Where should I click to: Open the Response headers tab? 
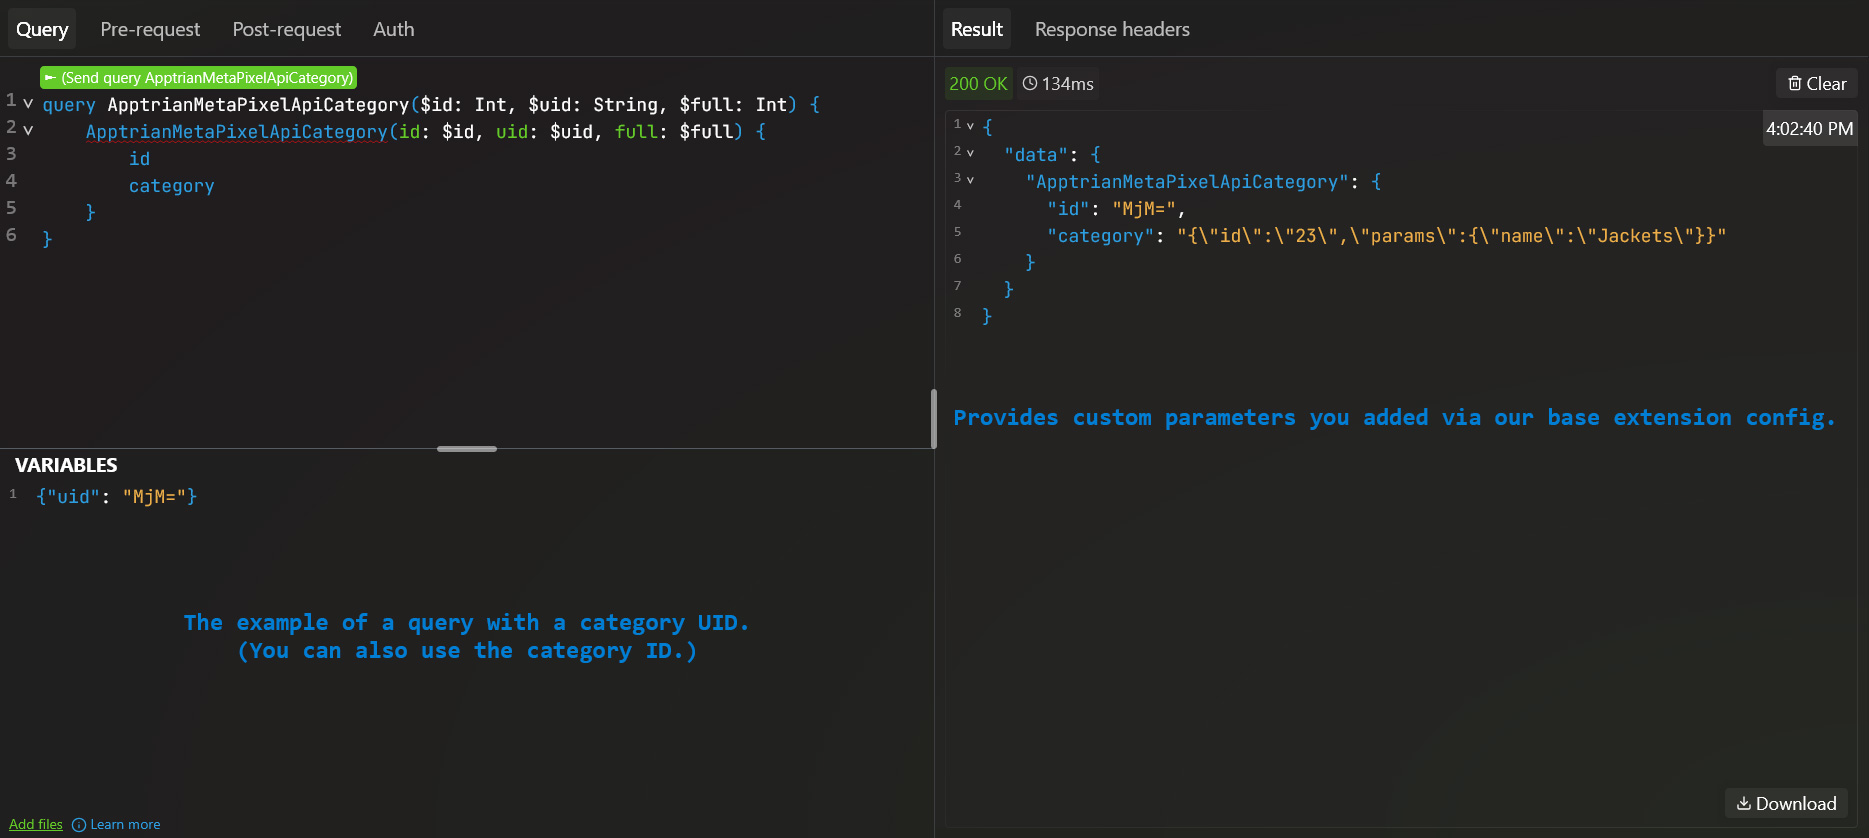tap(1112, 29)
